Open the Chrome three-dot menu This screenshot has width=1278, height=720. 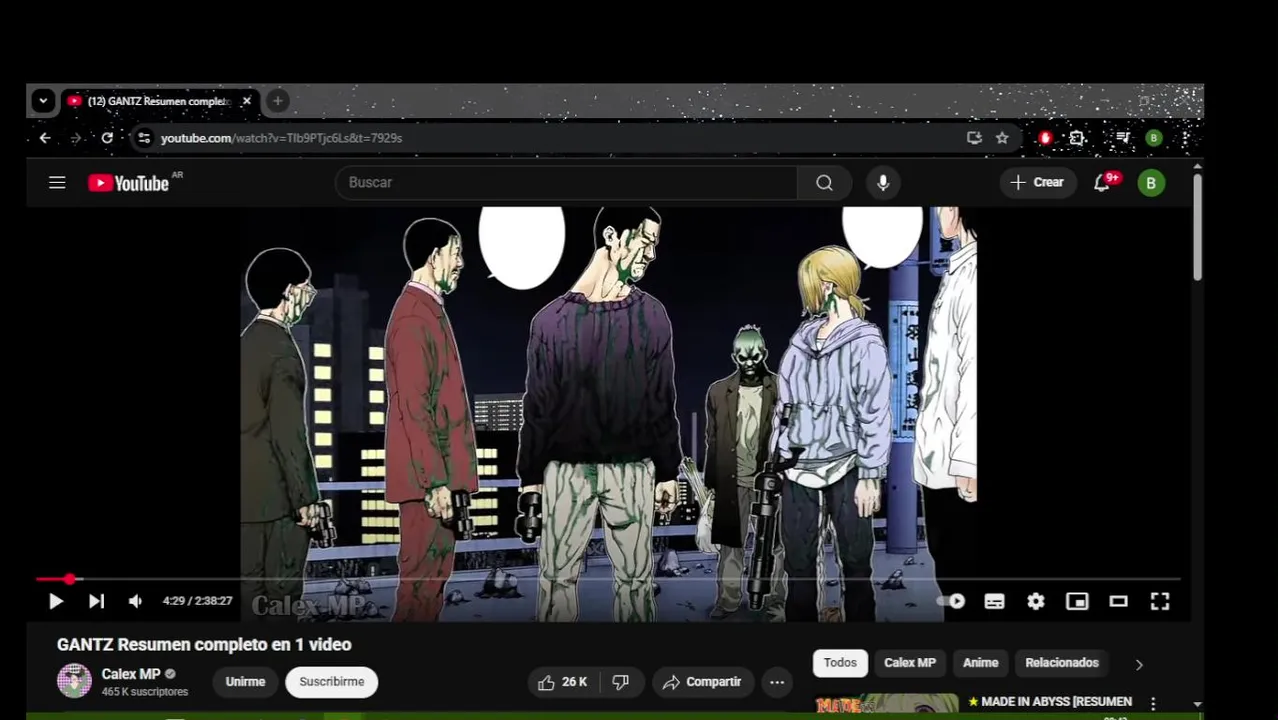click(1185, 138)
